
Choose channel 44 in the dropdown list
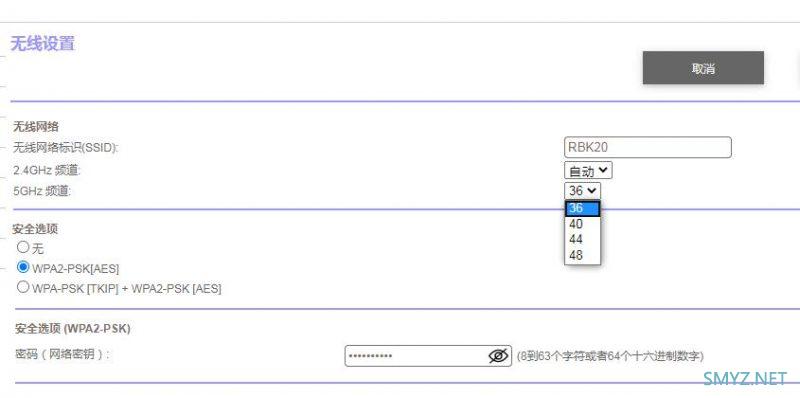point(582,239)
